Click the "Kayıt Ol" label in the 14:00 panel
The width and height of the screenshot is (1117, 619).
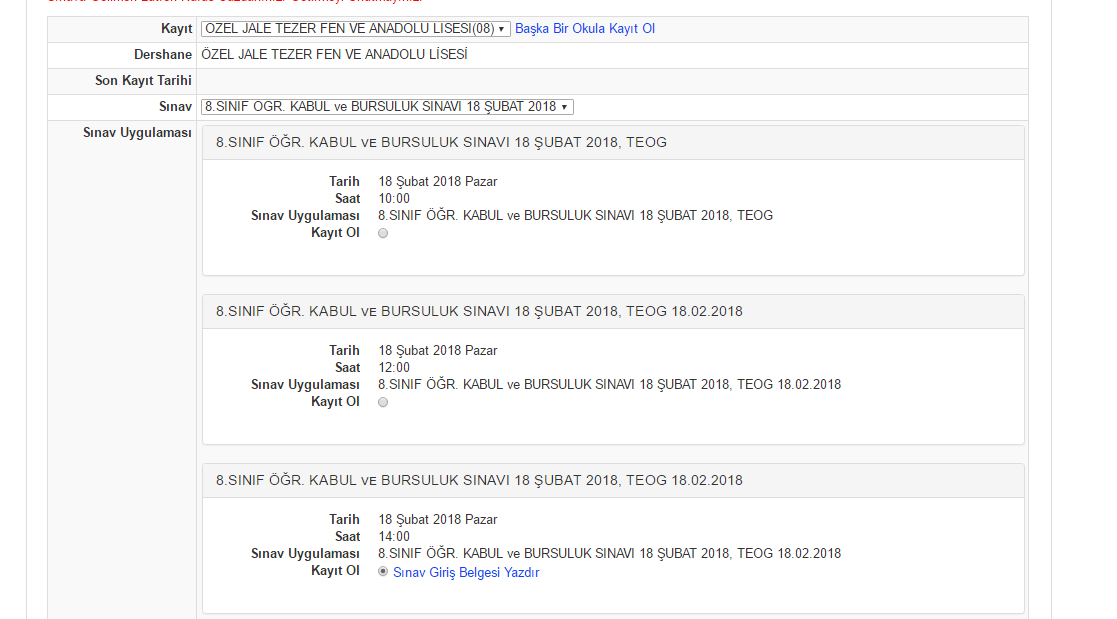[x=335, y=571]
